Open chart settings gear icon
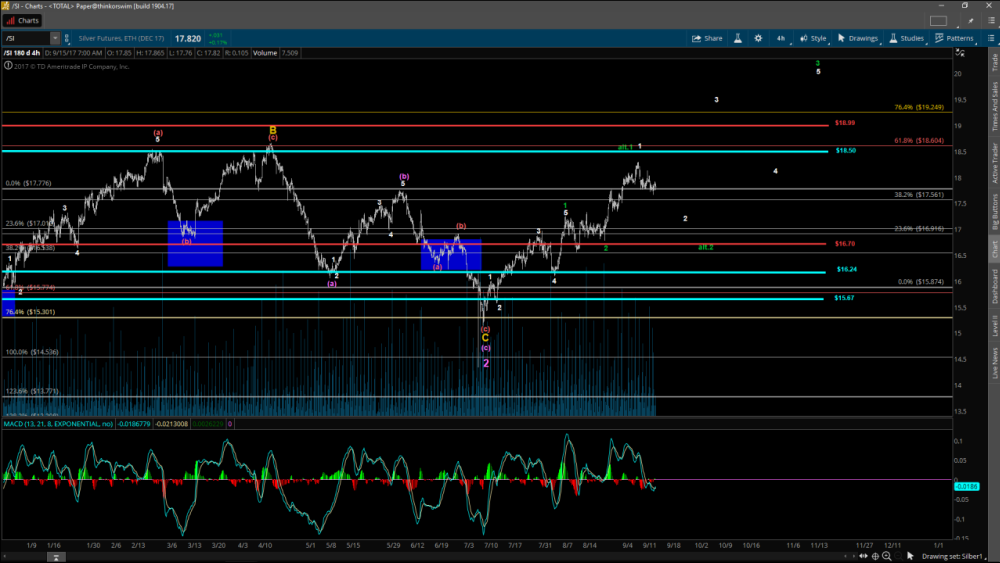This screenshot has width=1000, height=563. click(758, 38)
